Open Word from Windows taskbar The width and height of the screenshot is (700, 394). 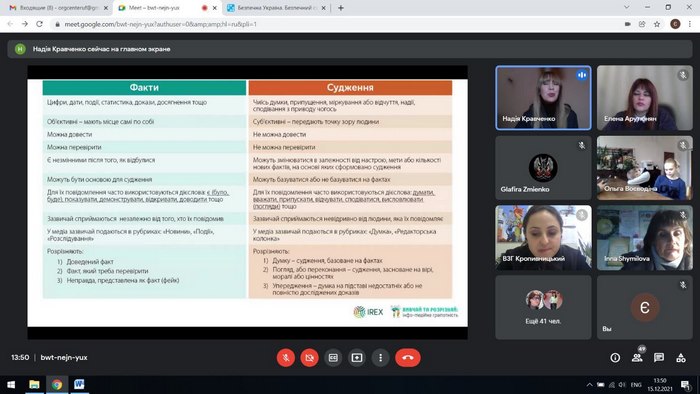79,385
